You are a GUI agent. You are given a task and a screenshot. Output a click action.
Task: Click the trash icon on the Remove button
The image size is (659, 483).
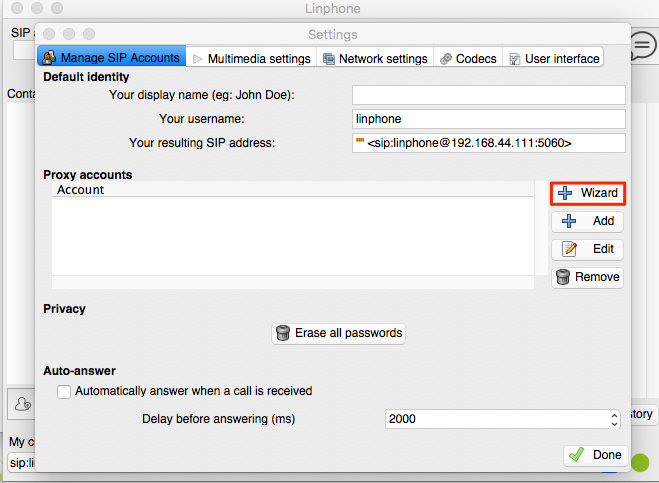click(x=563, y=277)
